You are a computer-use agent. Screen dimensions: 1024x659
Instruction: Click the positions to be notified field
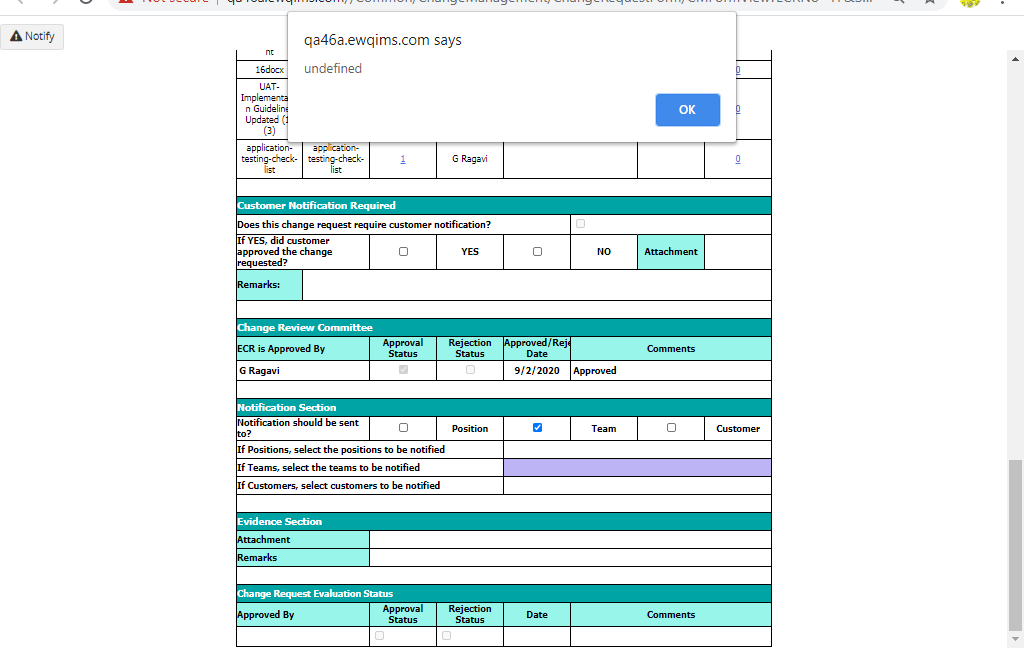[637, 449]
